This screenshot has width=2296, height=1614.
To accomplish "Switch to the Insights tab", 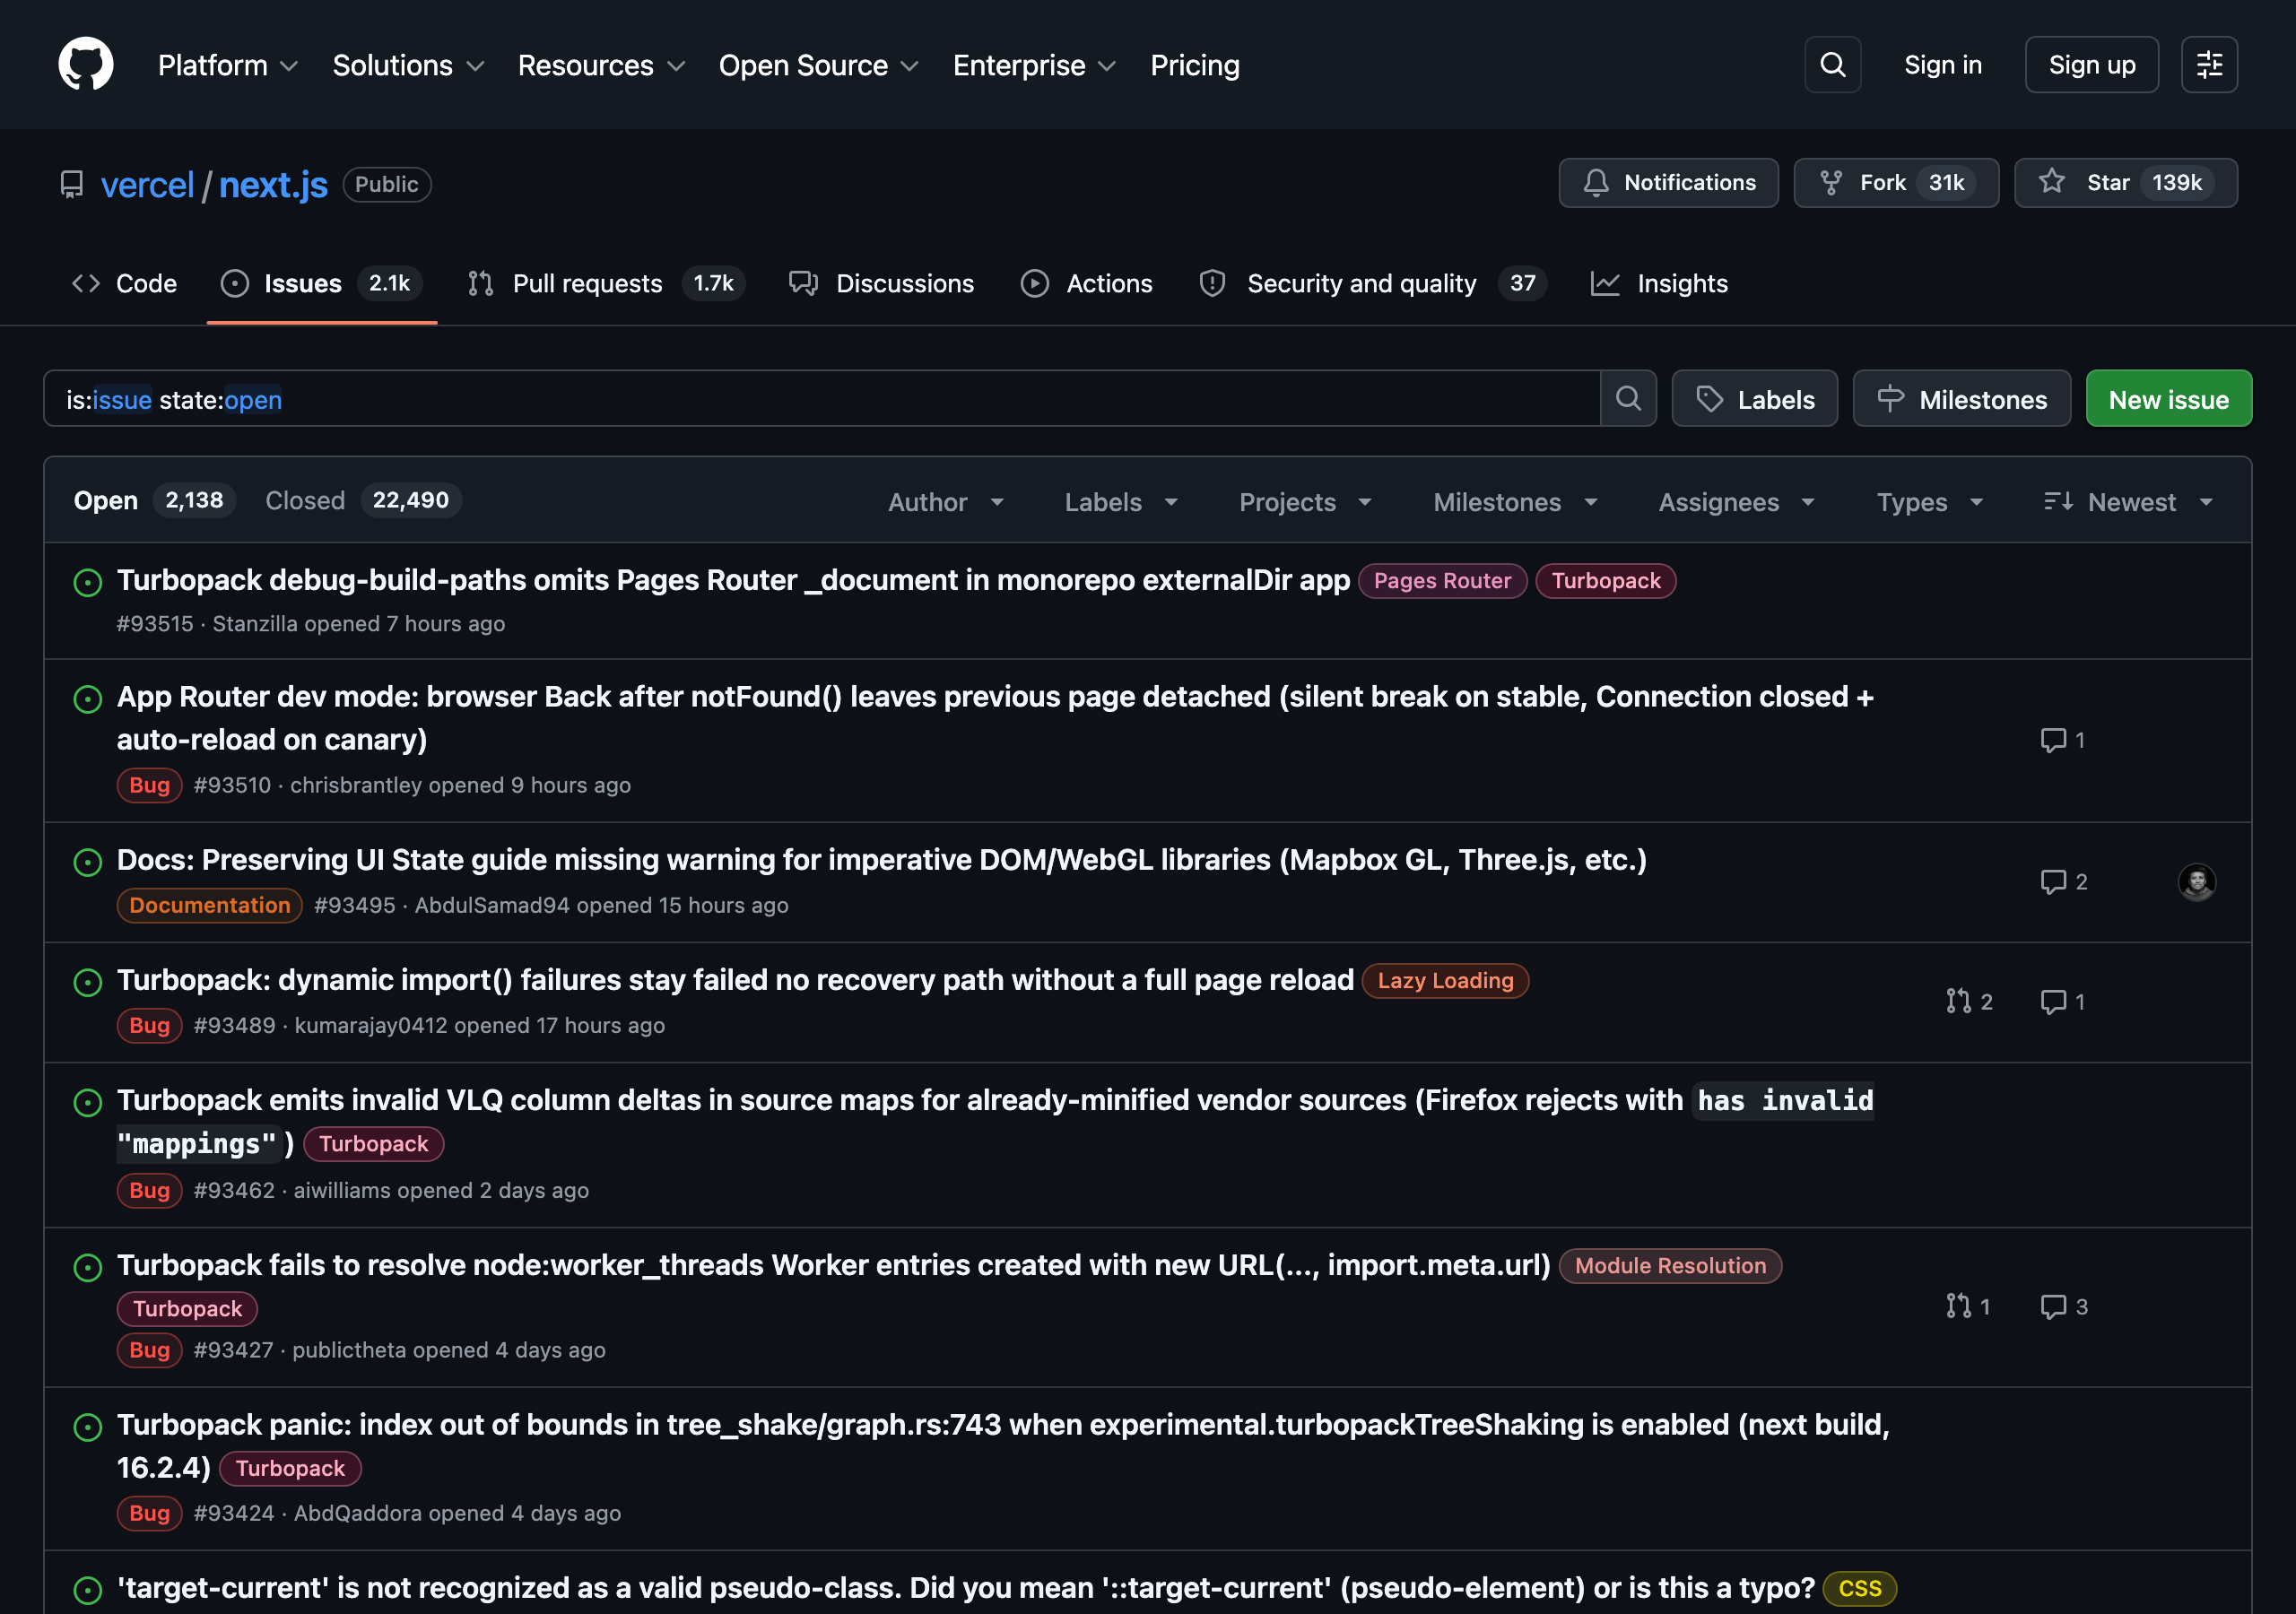I will (x=1659, y=284).
